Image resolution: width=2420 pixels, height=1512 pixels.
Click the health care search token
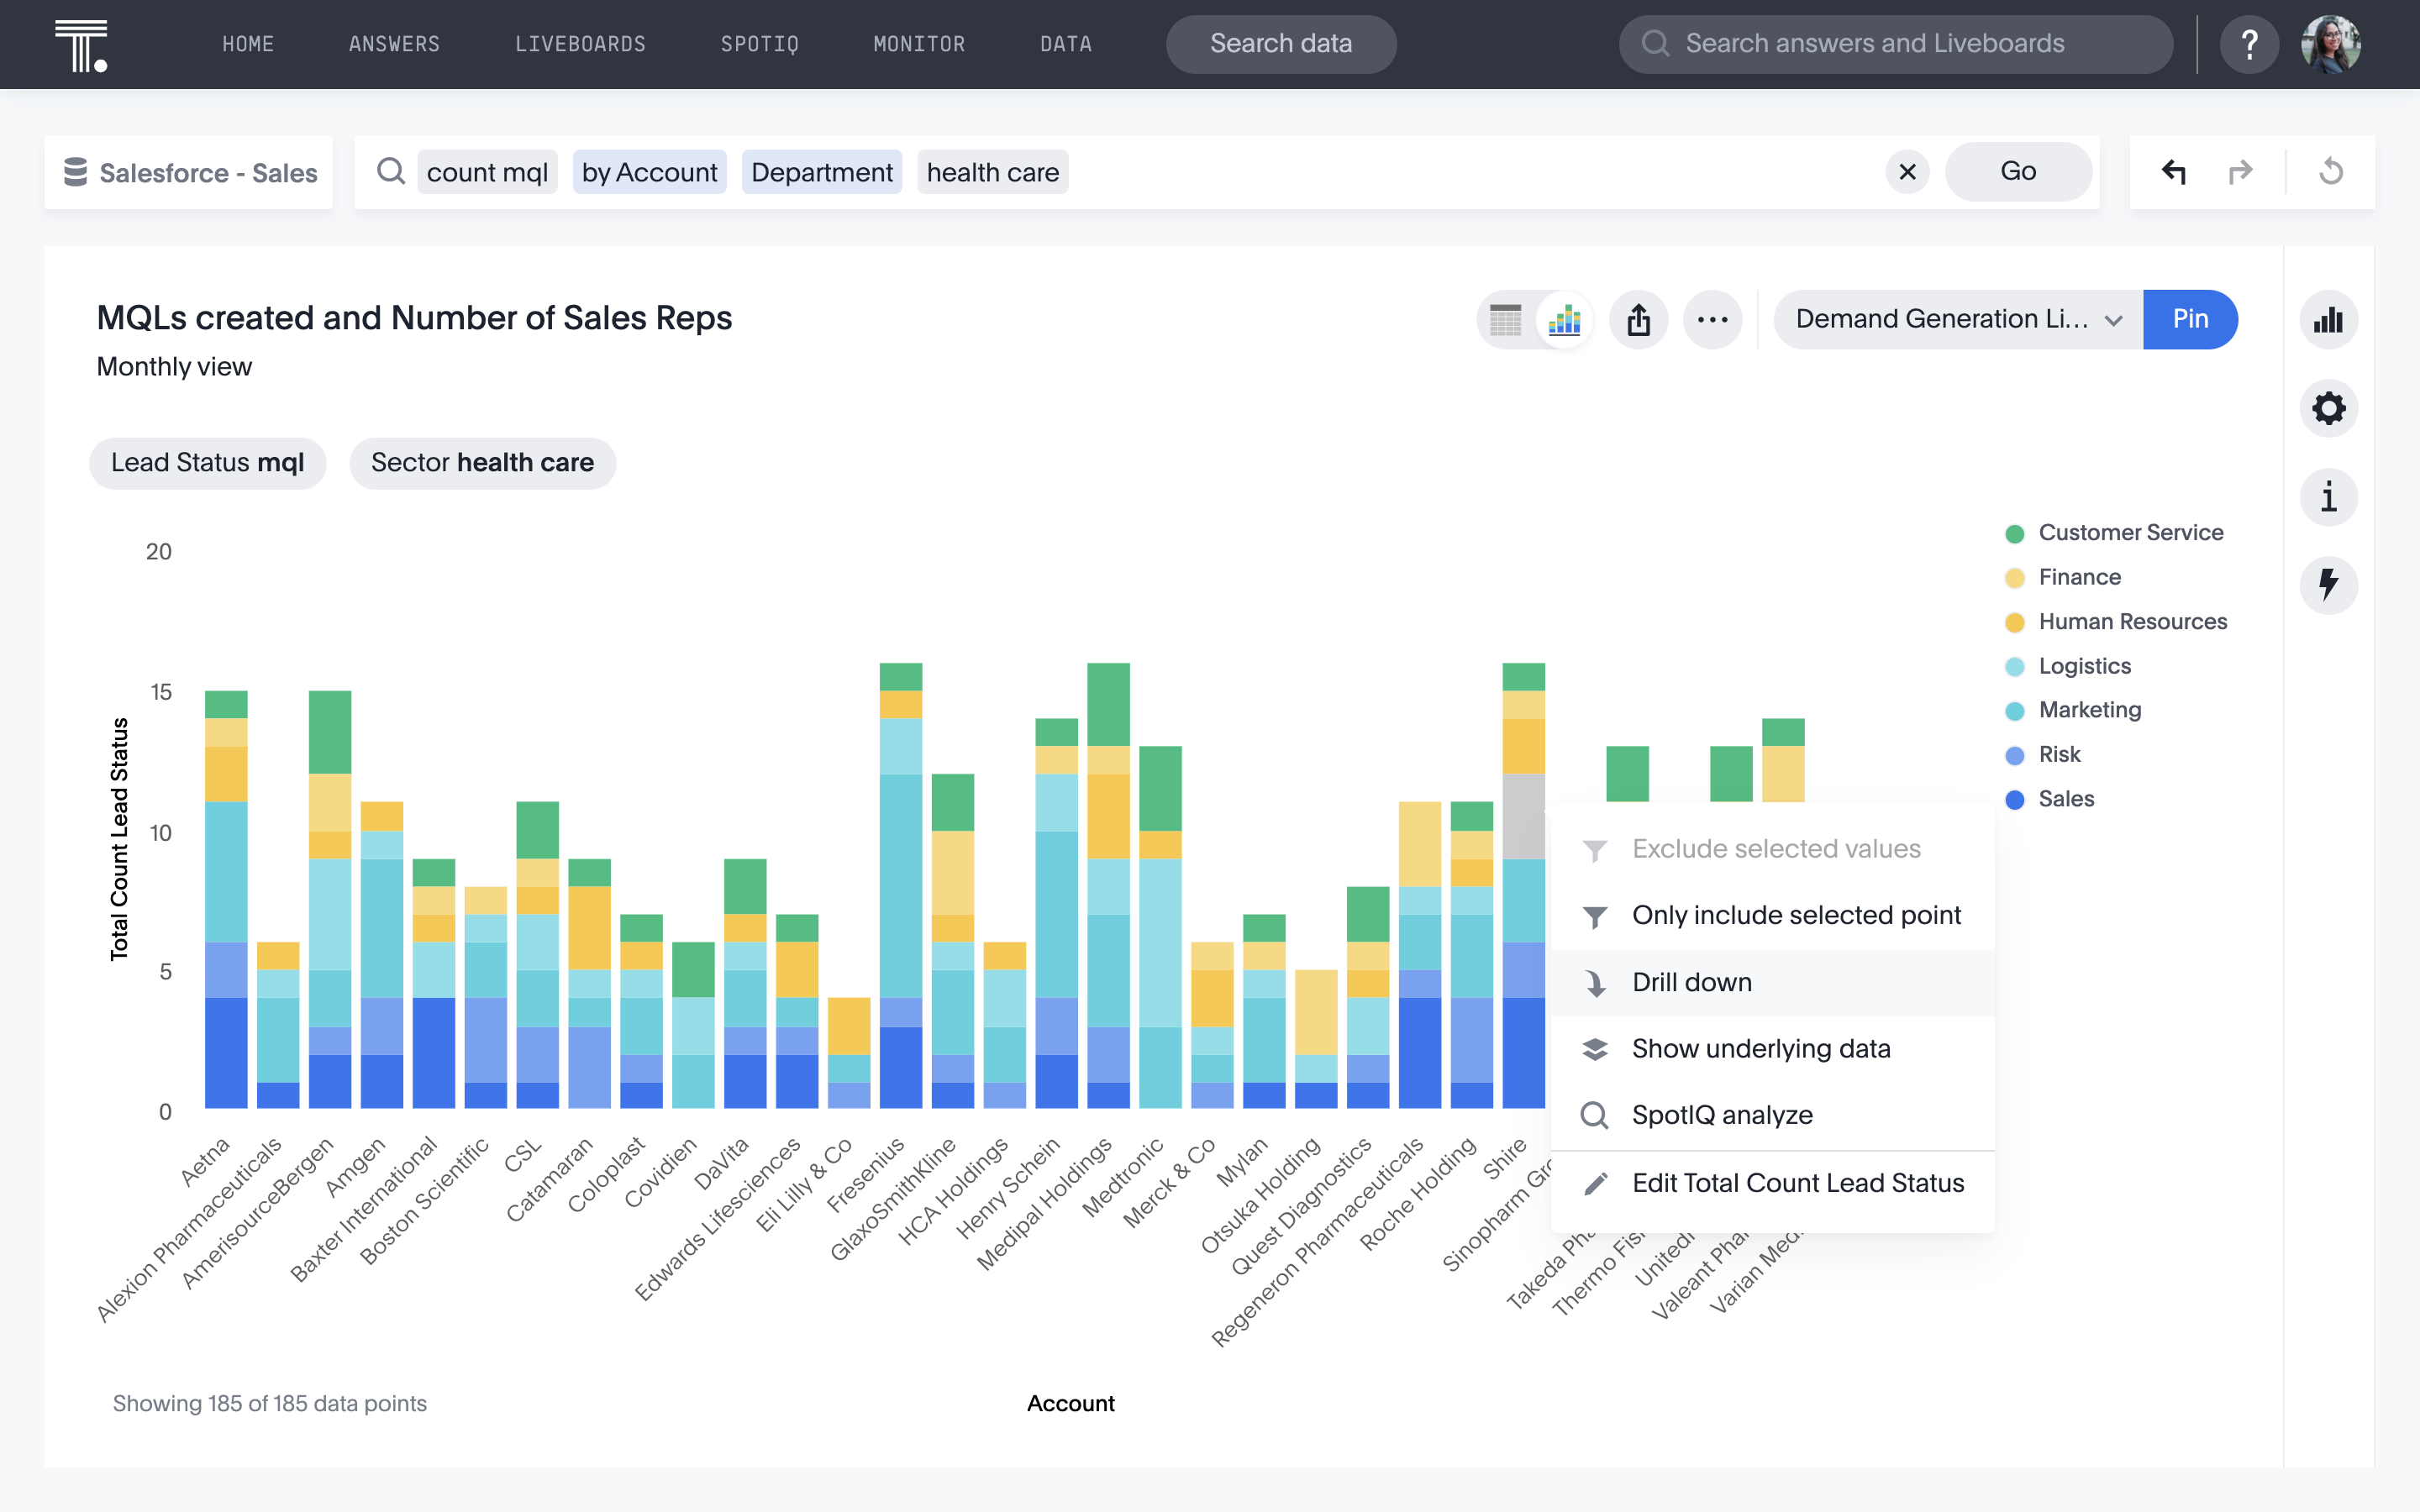pos(992,172)
